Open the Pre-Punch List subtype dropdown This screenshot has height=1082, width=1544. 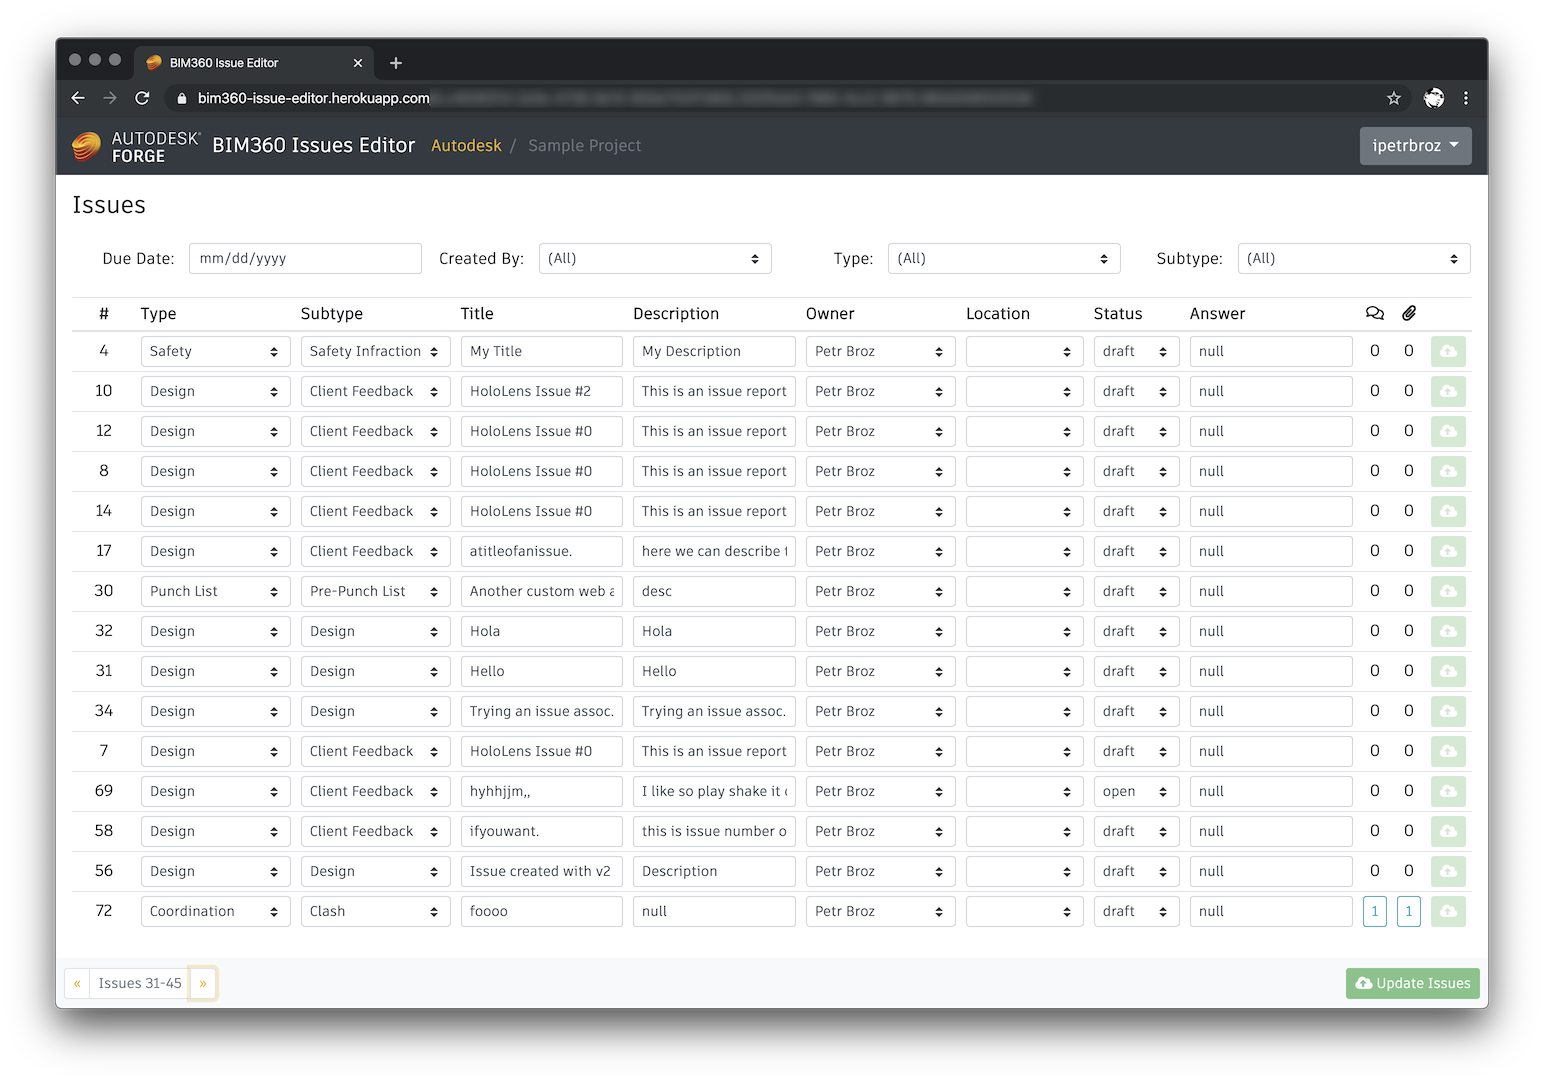(x=375, y=591)
